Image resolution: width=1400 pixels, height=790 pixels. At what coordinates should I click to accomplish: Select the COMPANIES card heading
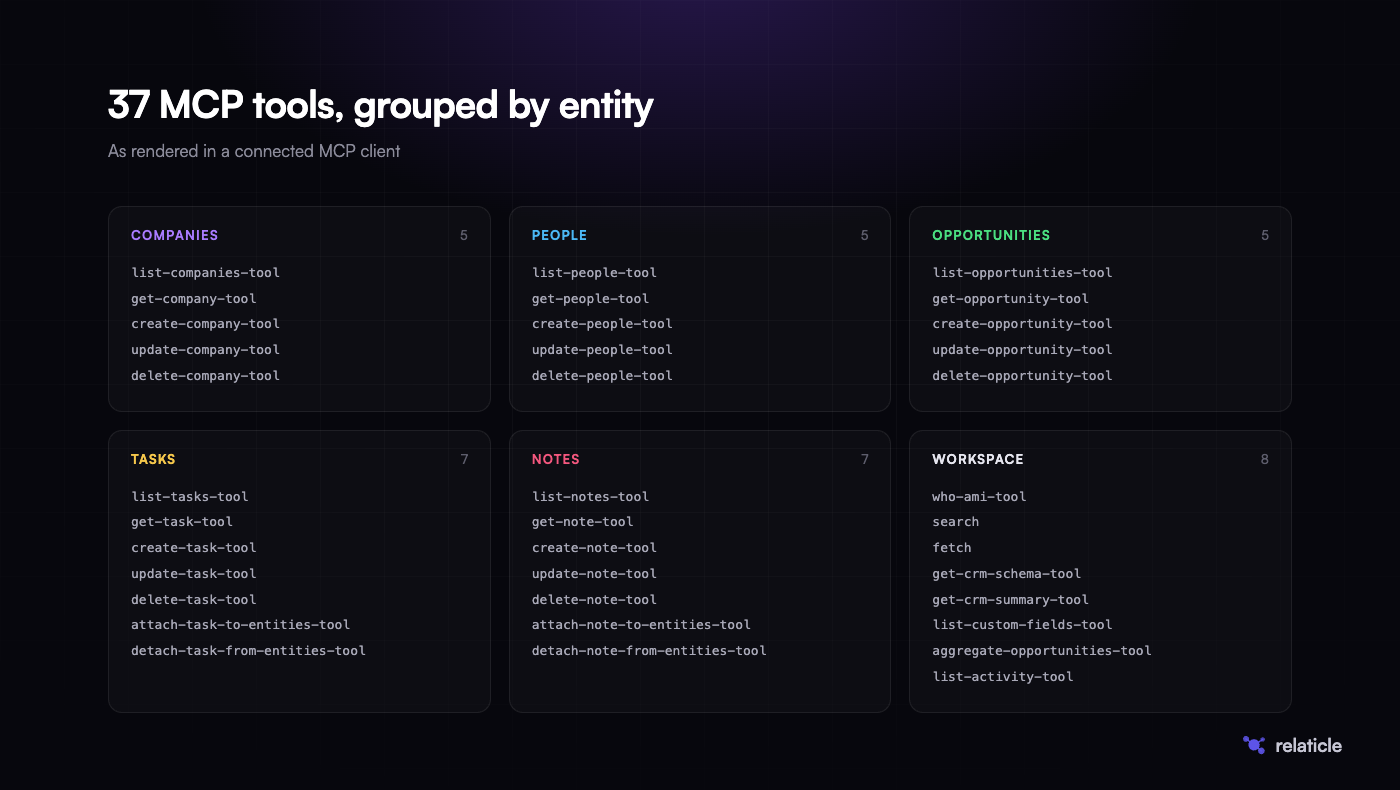174,236
